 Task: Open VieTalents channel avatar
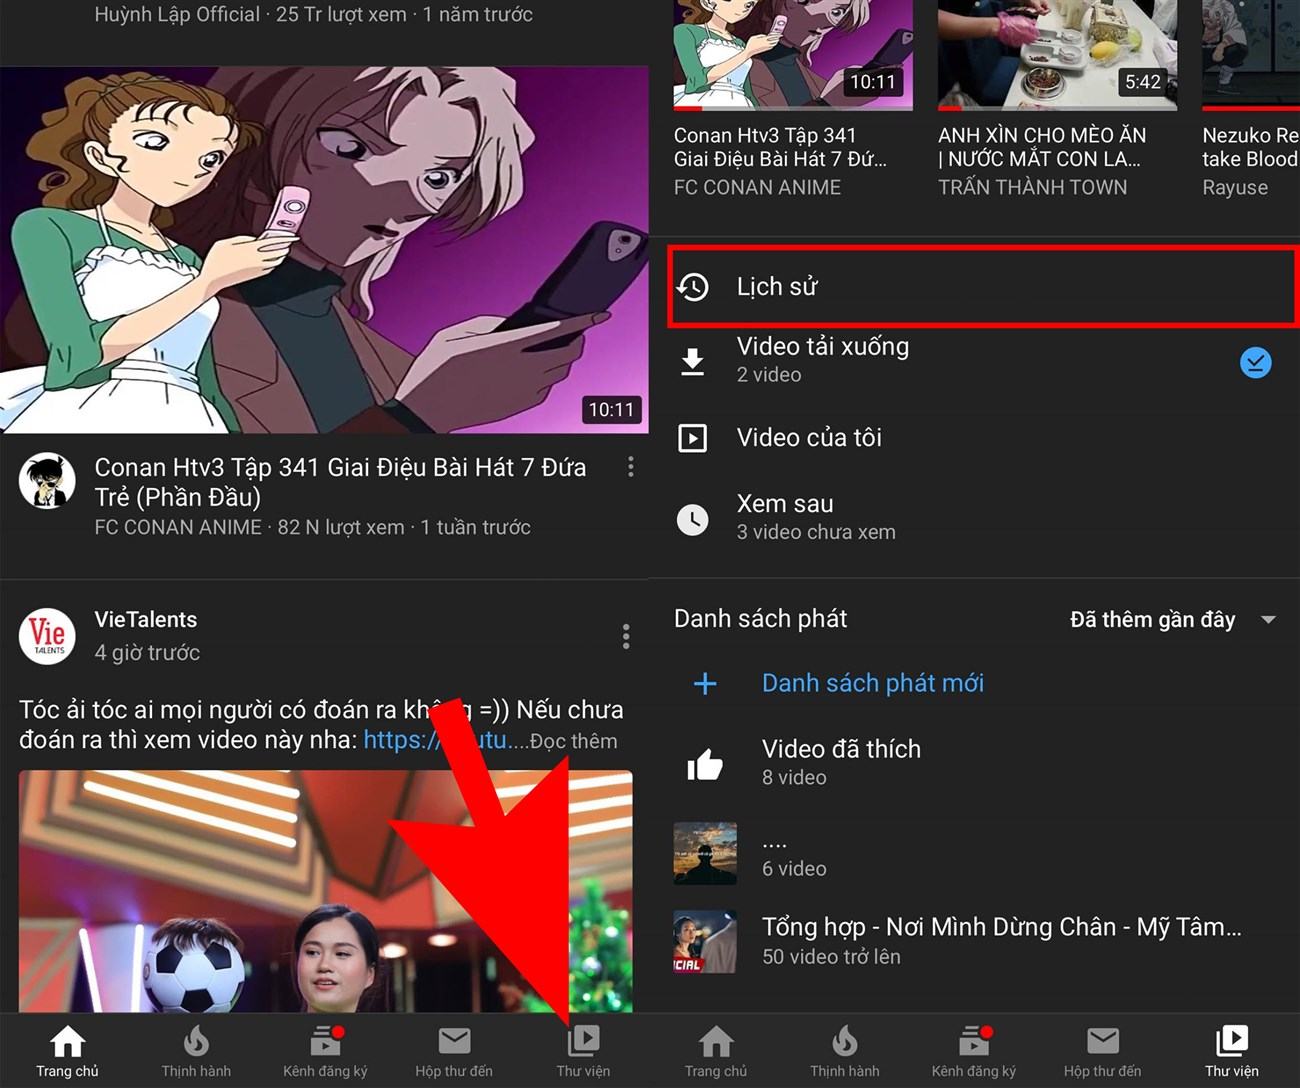tap(47, 636)
